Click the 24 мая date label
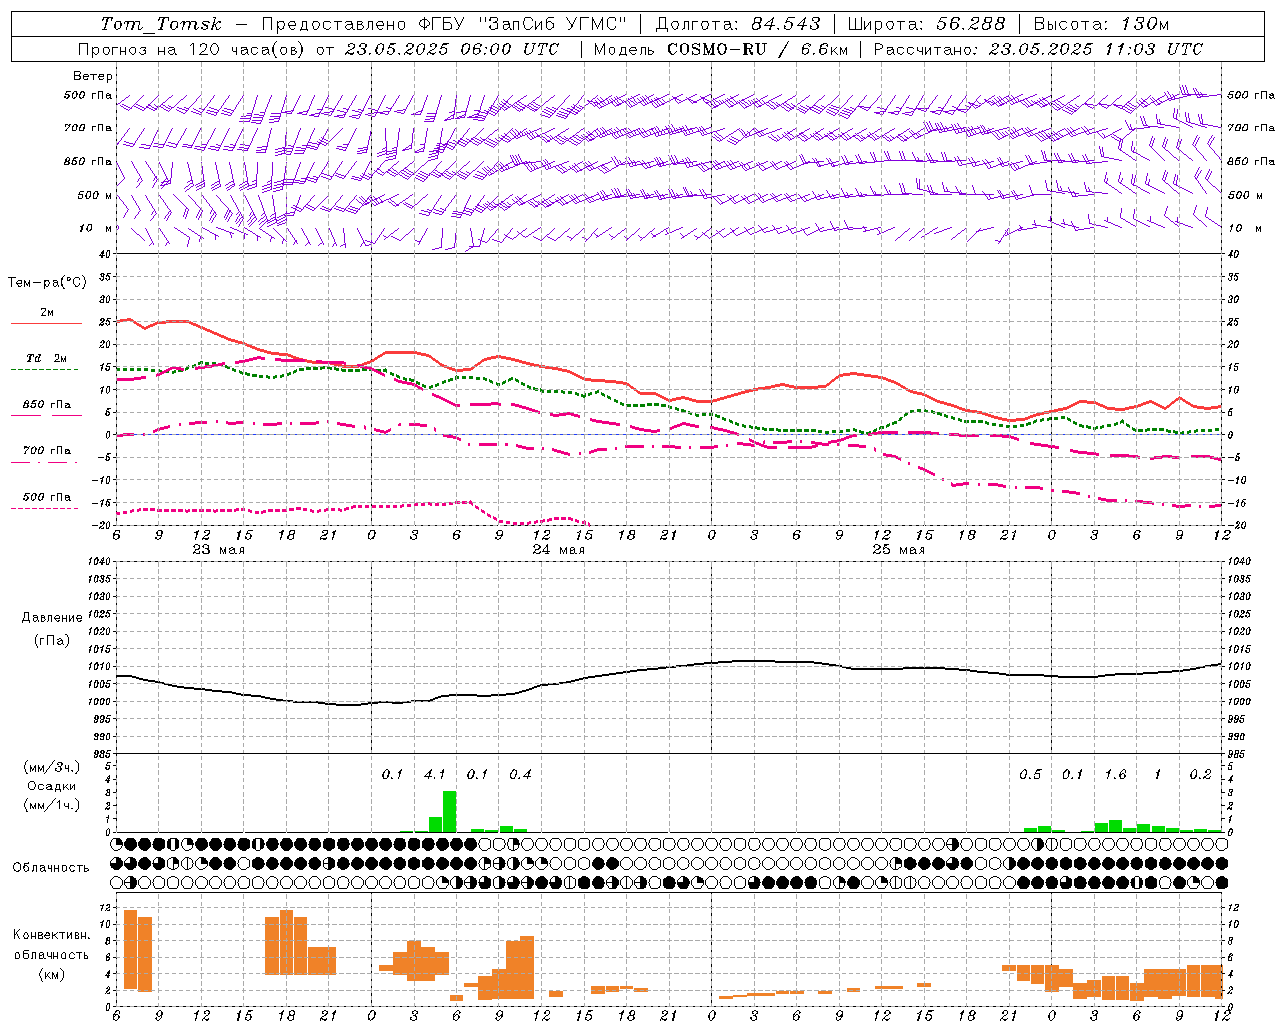The width and height of the screenshot is (1280, 1024). point(558,550)
